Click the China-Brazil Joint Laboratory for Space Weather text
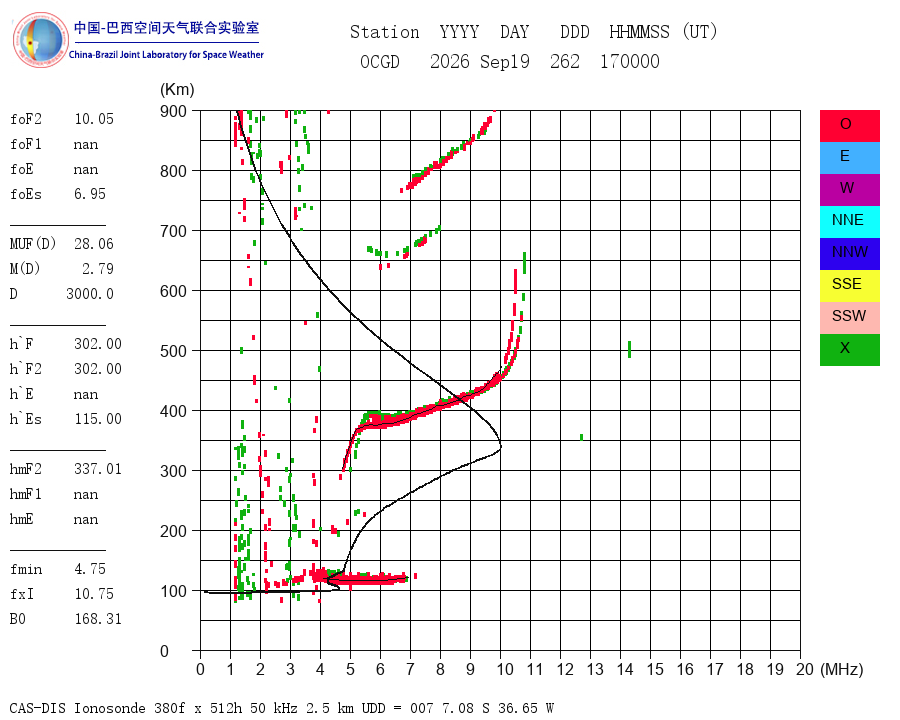Screen dimensions: 900x720 [166, 55]
